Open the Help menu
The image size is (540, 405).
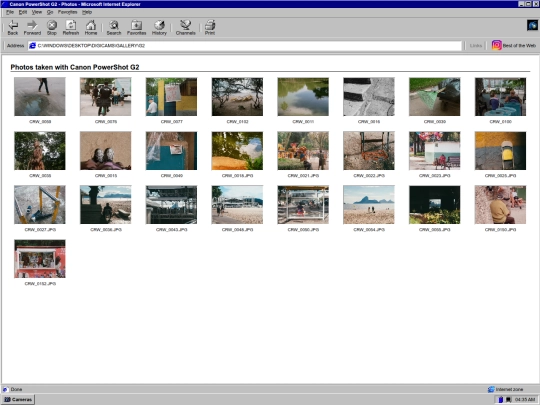point(87,12)
